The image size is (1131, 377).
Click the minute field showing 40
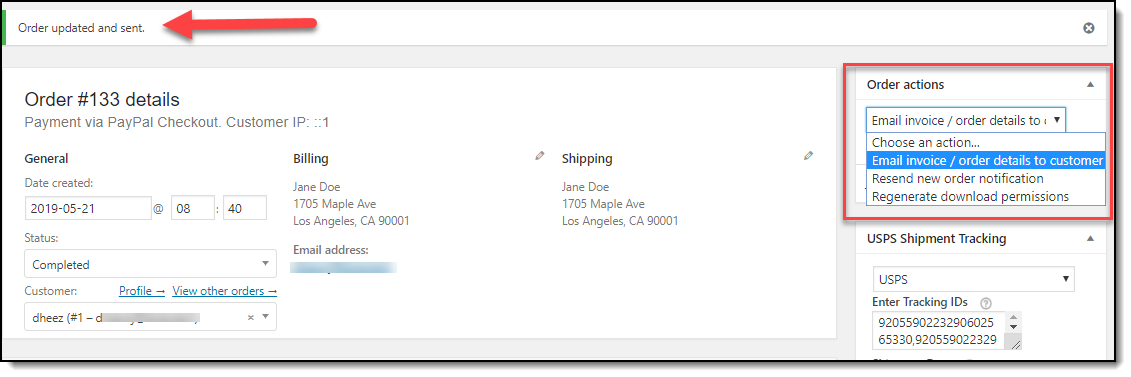coord(245,208)
